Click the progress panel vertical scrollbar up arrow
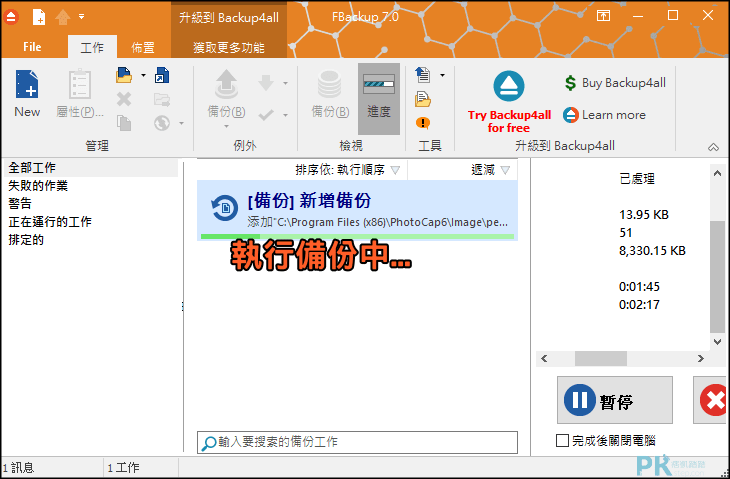Screen dimensions: 730x479 [717, 173]
